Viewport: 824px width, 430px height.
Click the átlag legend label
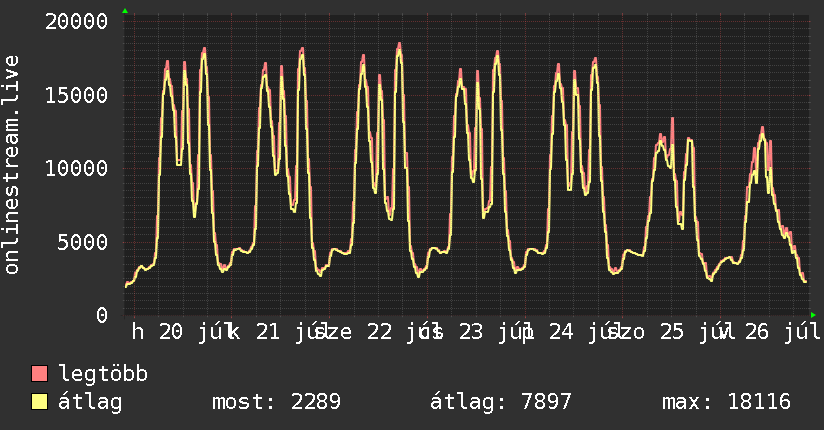(90, 402)
